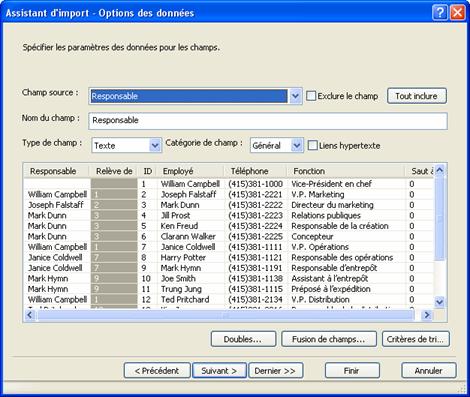Select the ID column header

tap(147, 171)
